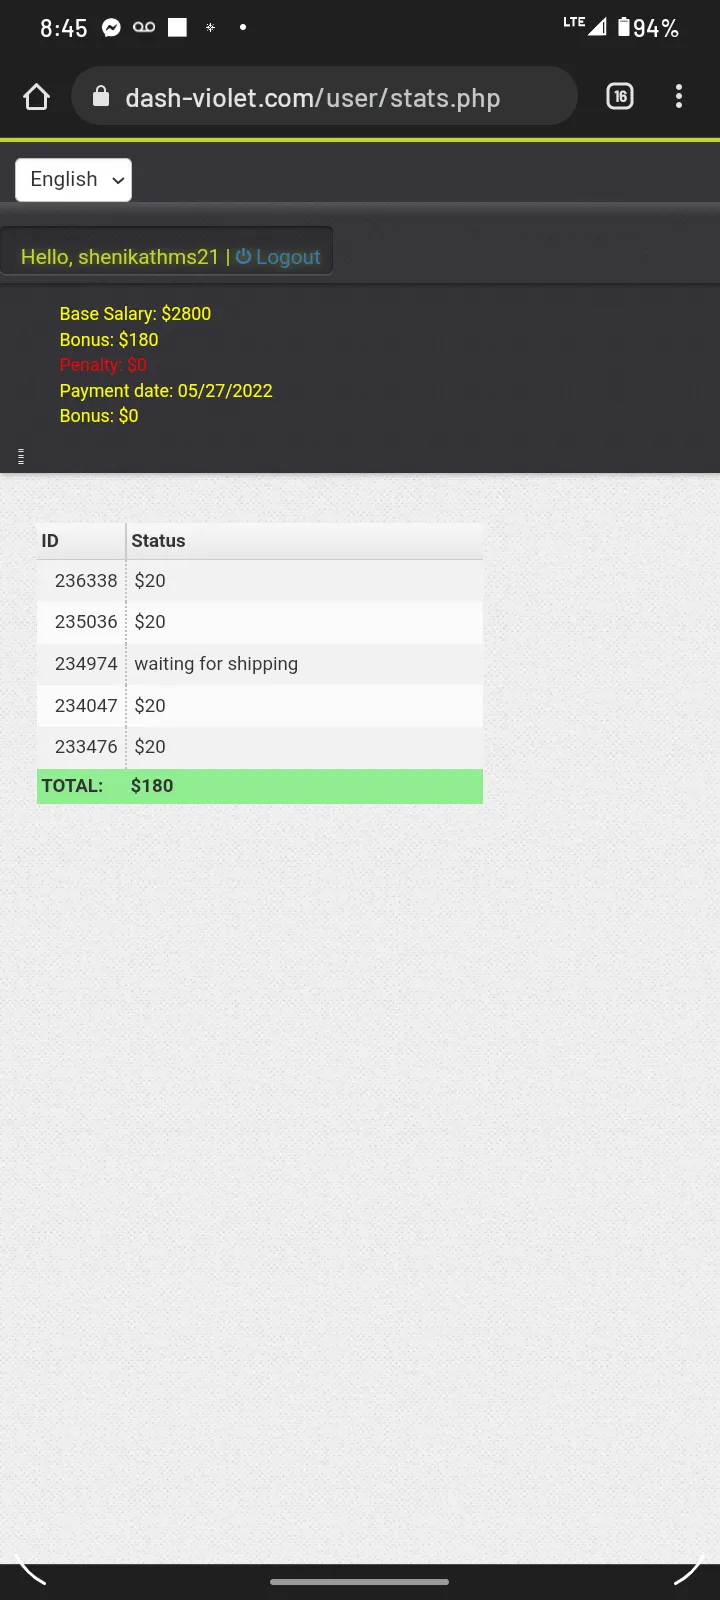Select the row waiting for shipping
720x1600 pixels.
click(x=260, y=664)
